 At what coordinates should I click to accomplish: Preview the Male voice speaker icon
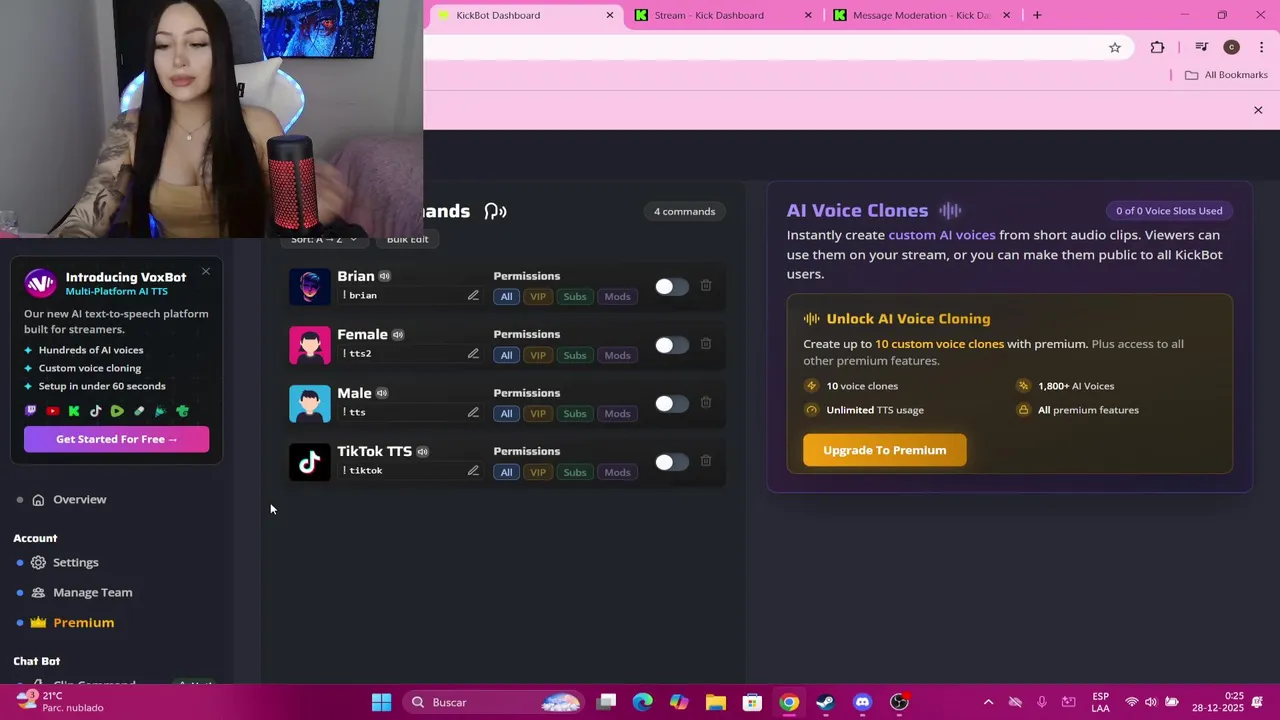[x=382, y=393]
